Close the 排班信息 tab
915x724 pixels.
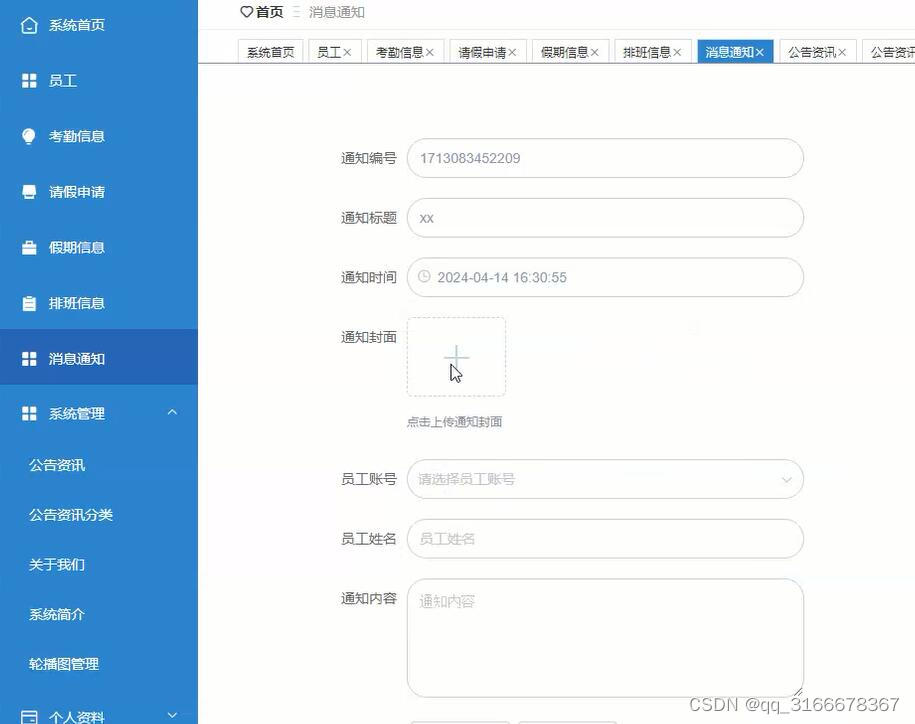tap(677, 53)
